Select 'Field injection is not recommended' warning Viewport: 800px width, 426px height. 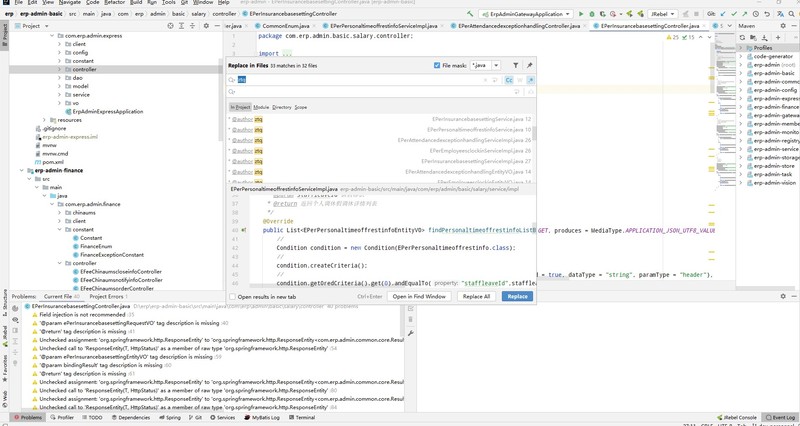[82, 315]
